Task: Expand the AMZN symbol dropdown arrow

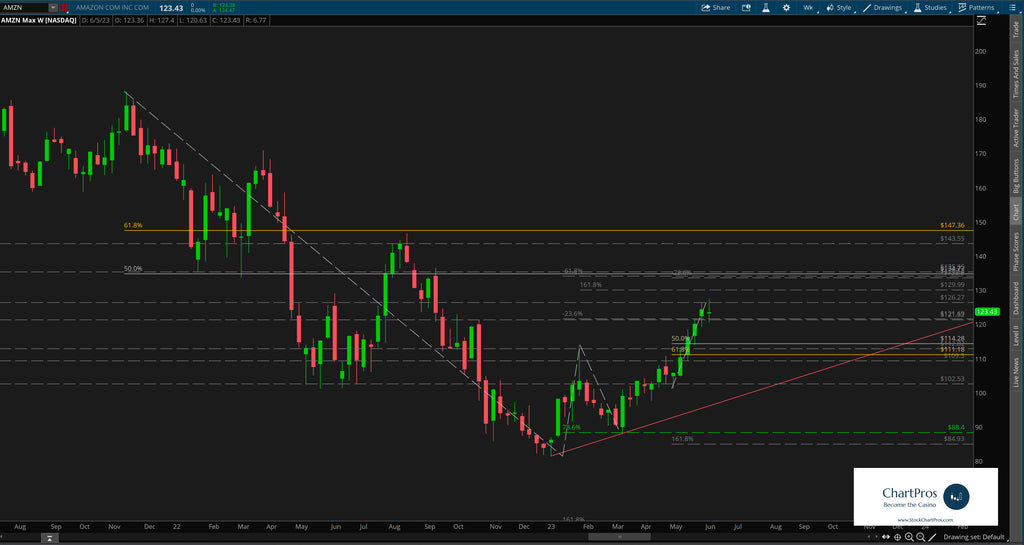Action: pos(53,7)
